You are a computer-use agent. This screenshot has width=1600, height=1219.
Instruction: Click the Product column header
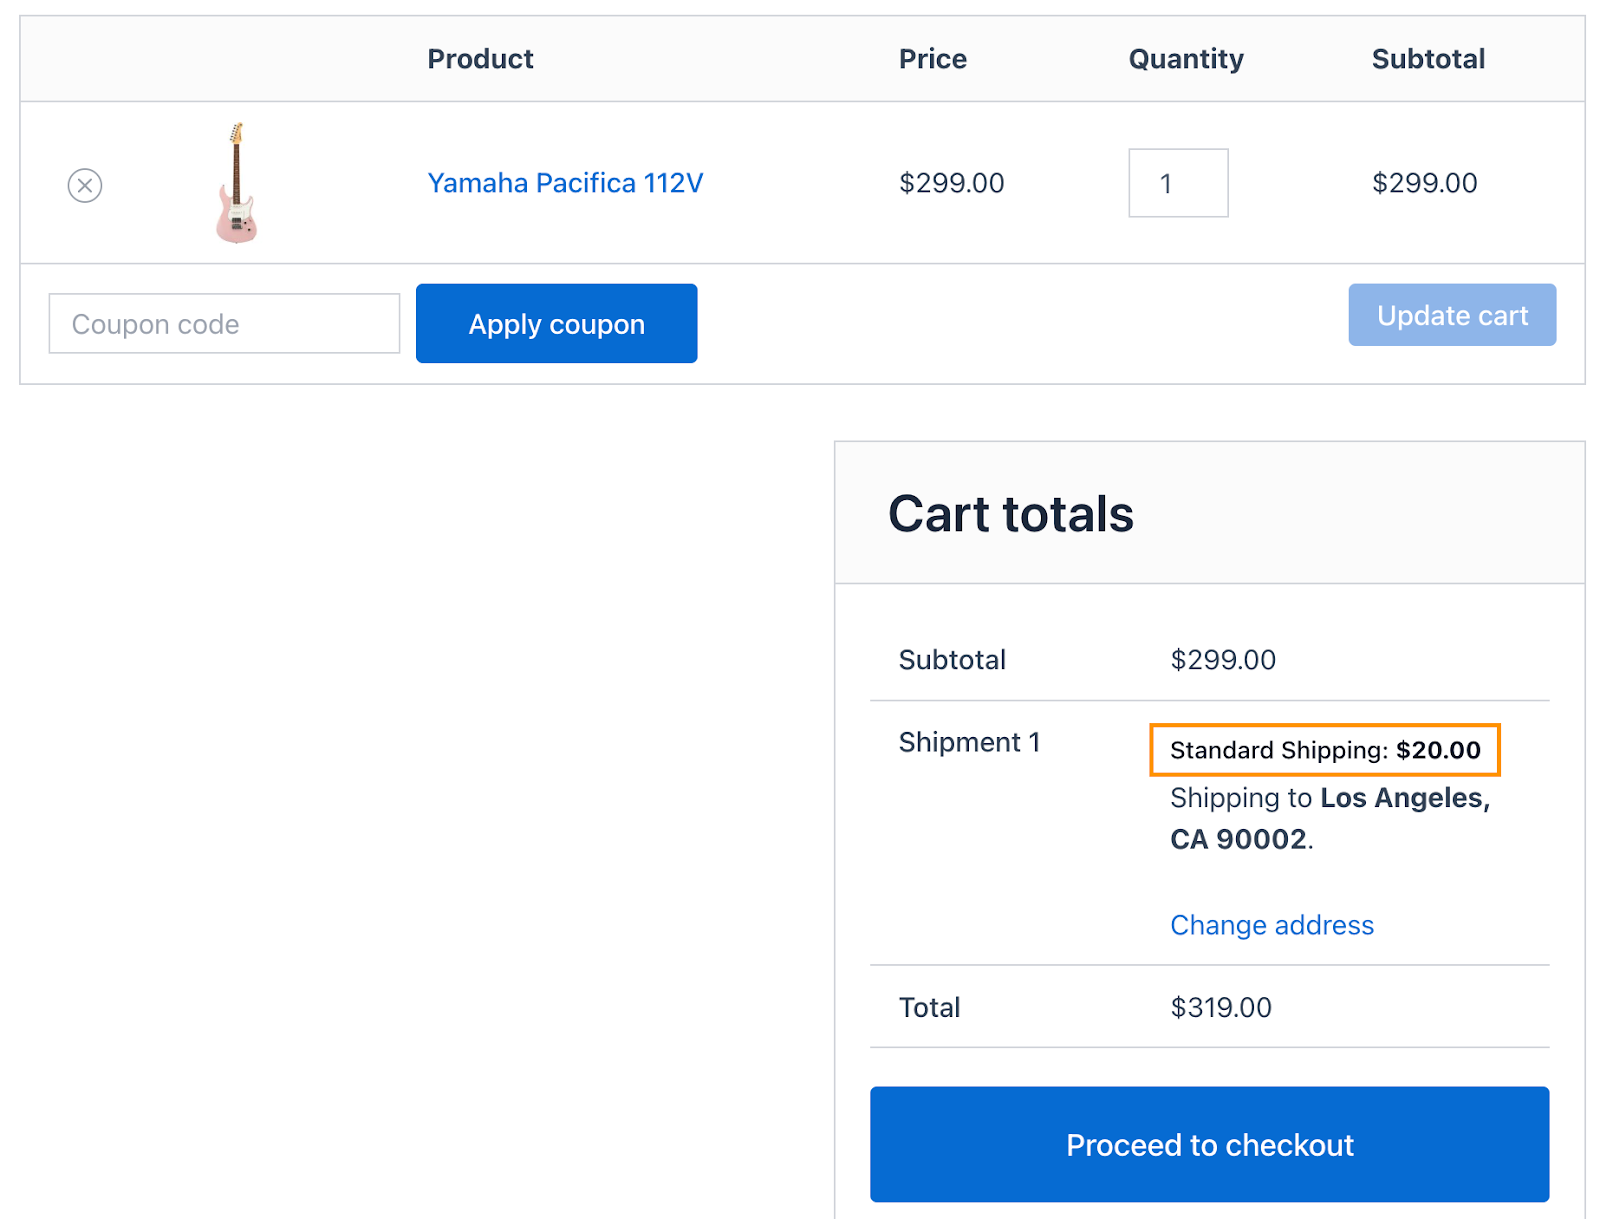(x=480, y=59)
